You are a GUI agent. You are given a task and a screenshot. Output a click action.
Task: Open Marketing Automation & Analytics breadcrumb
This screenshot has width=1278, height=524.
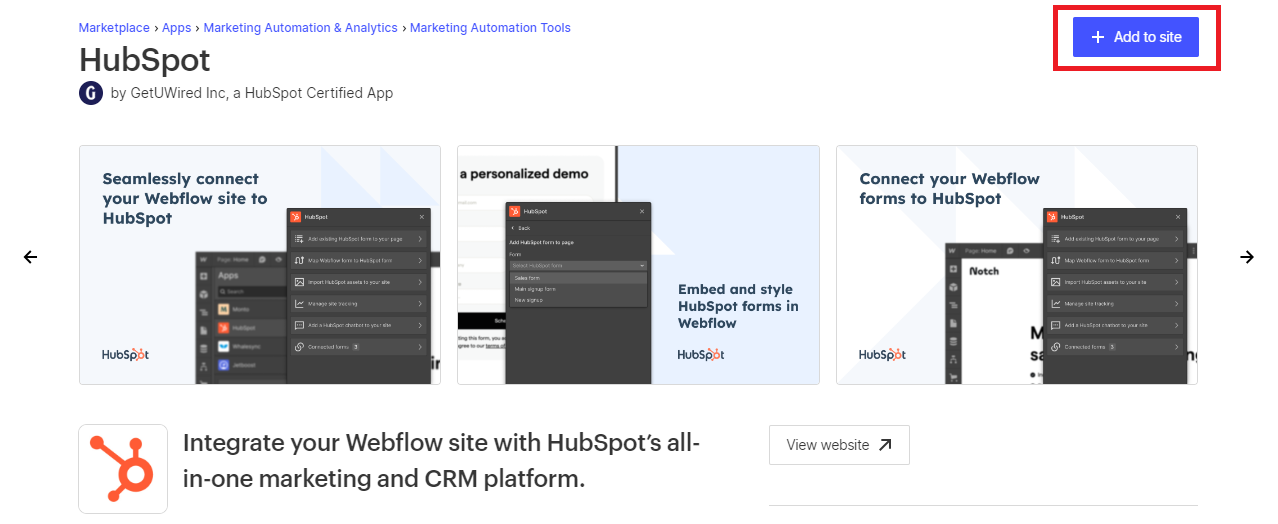pyautogui.click(x=301, y=28)
